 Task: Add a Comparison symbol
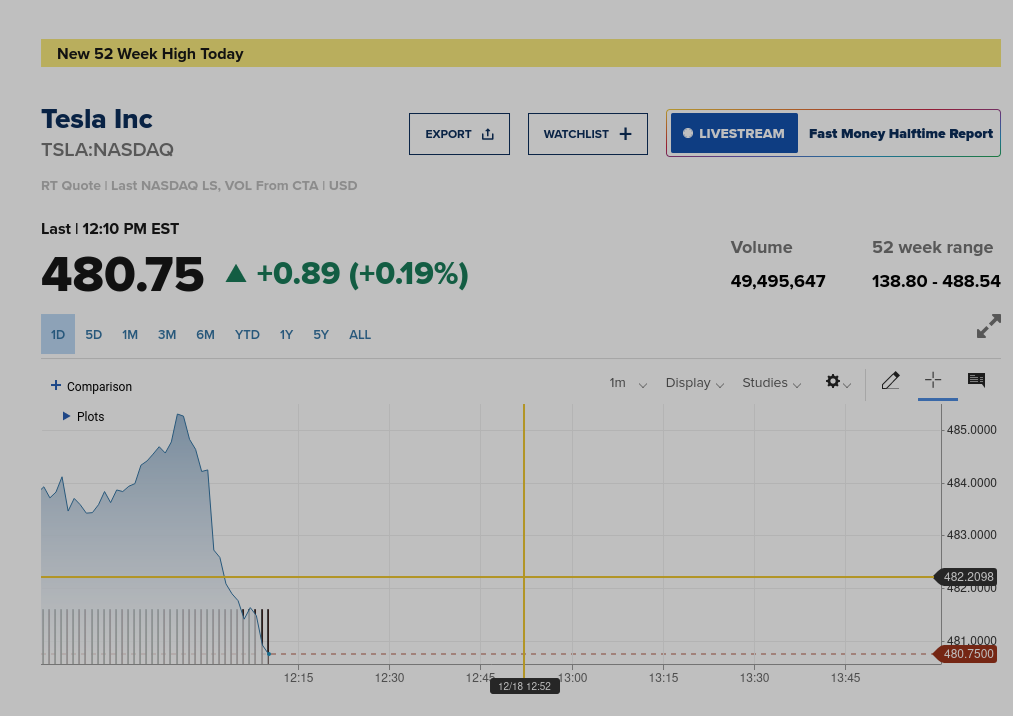tap(92, 386)
